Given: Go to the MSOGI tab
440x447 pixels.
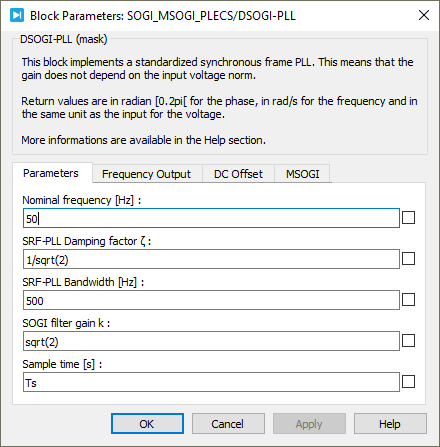Looking at the screenshot, I should pyautogui.click(x=302, y=174).
